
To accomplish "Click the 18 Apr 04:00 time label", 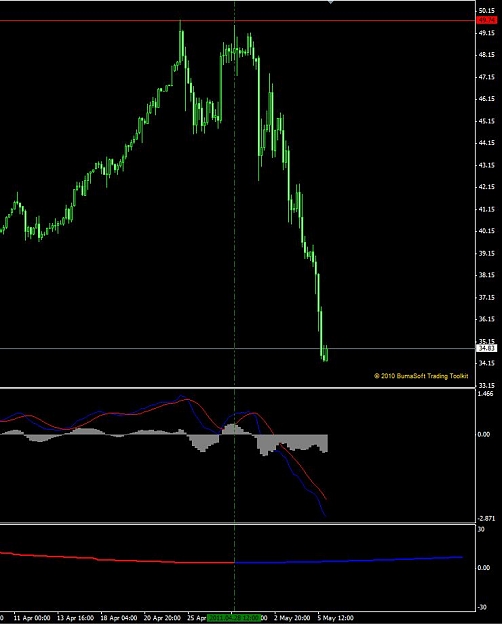I will point(119,618).
